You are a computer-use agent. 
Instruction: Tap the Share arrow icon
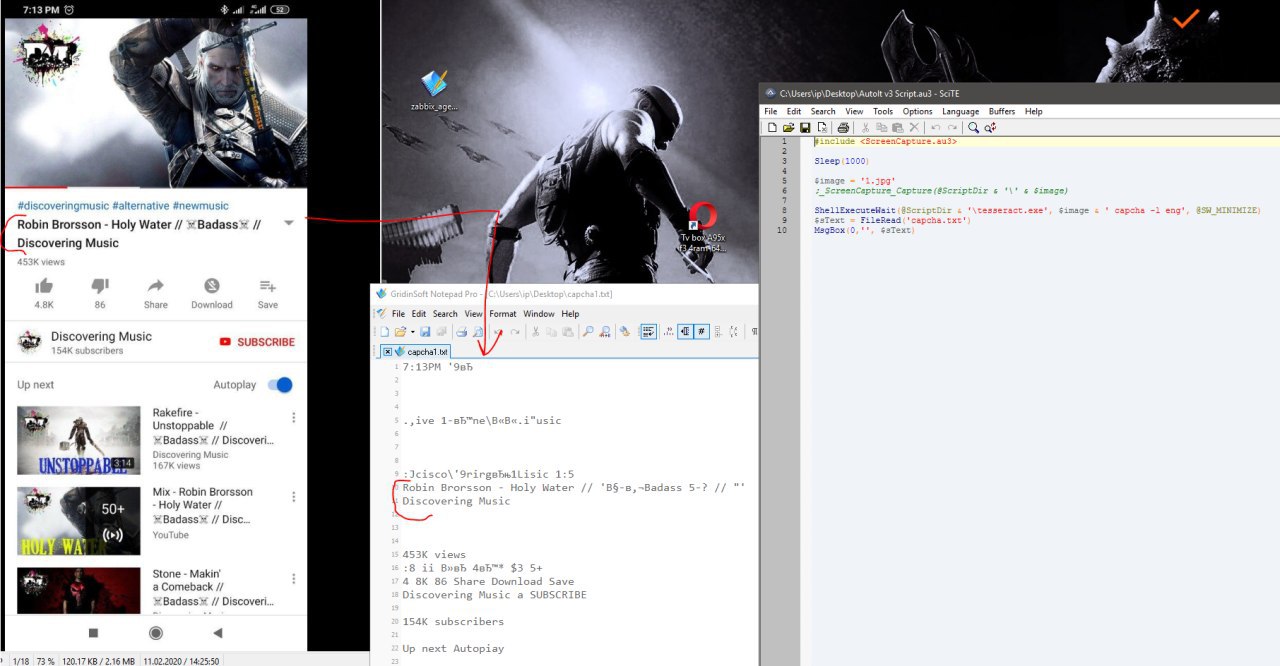pyautogui.click(x=155, y=286)
